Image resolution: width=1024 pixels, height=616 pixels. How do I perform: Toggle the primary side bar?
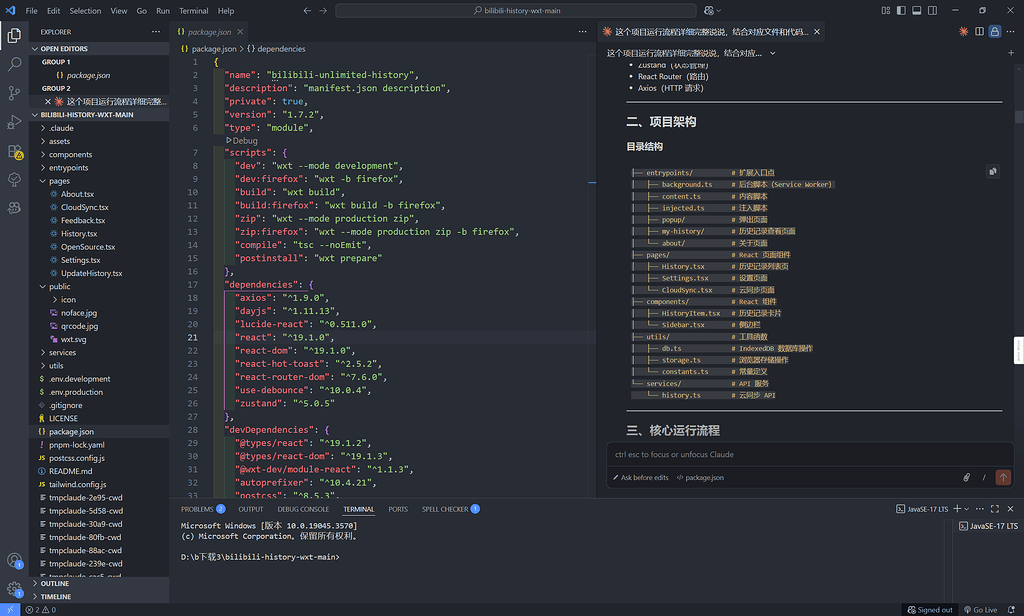click(901, 10)
